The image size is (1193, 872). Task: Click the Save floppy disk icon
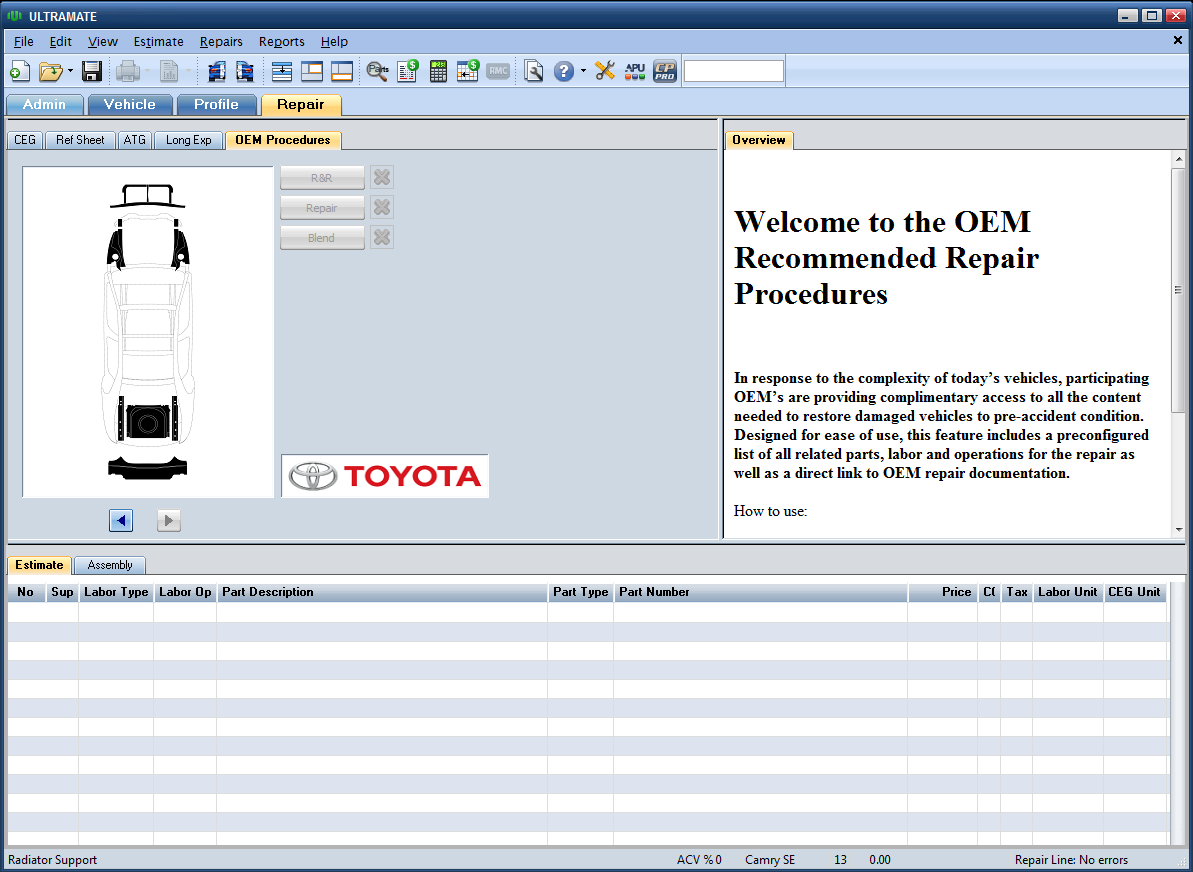click(x=92, y=71)
